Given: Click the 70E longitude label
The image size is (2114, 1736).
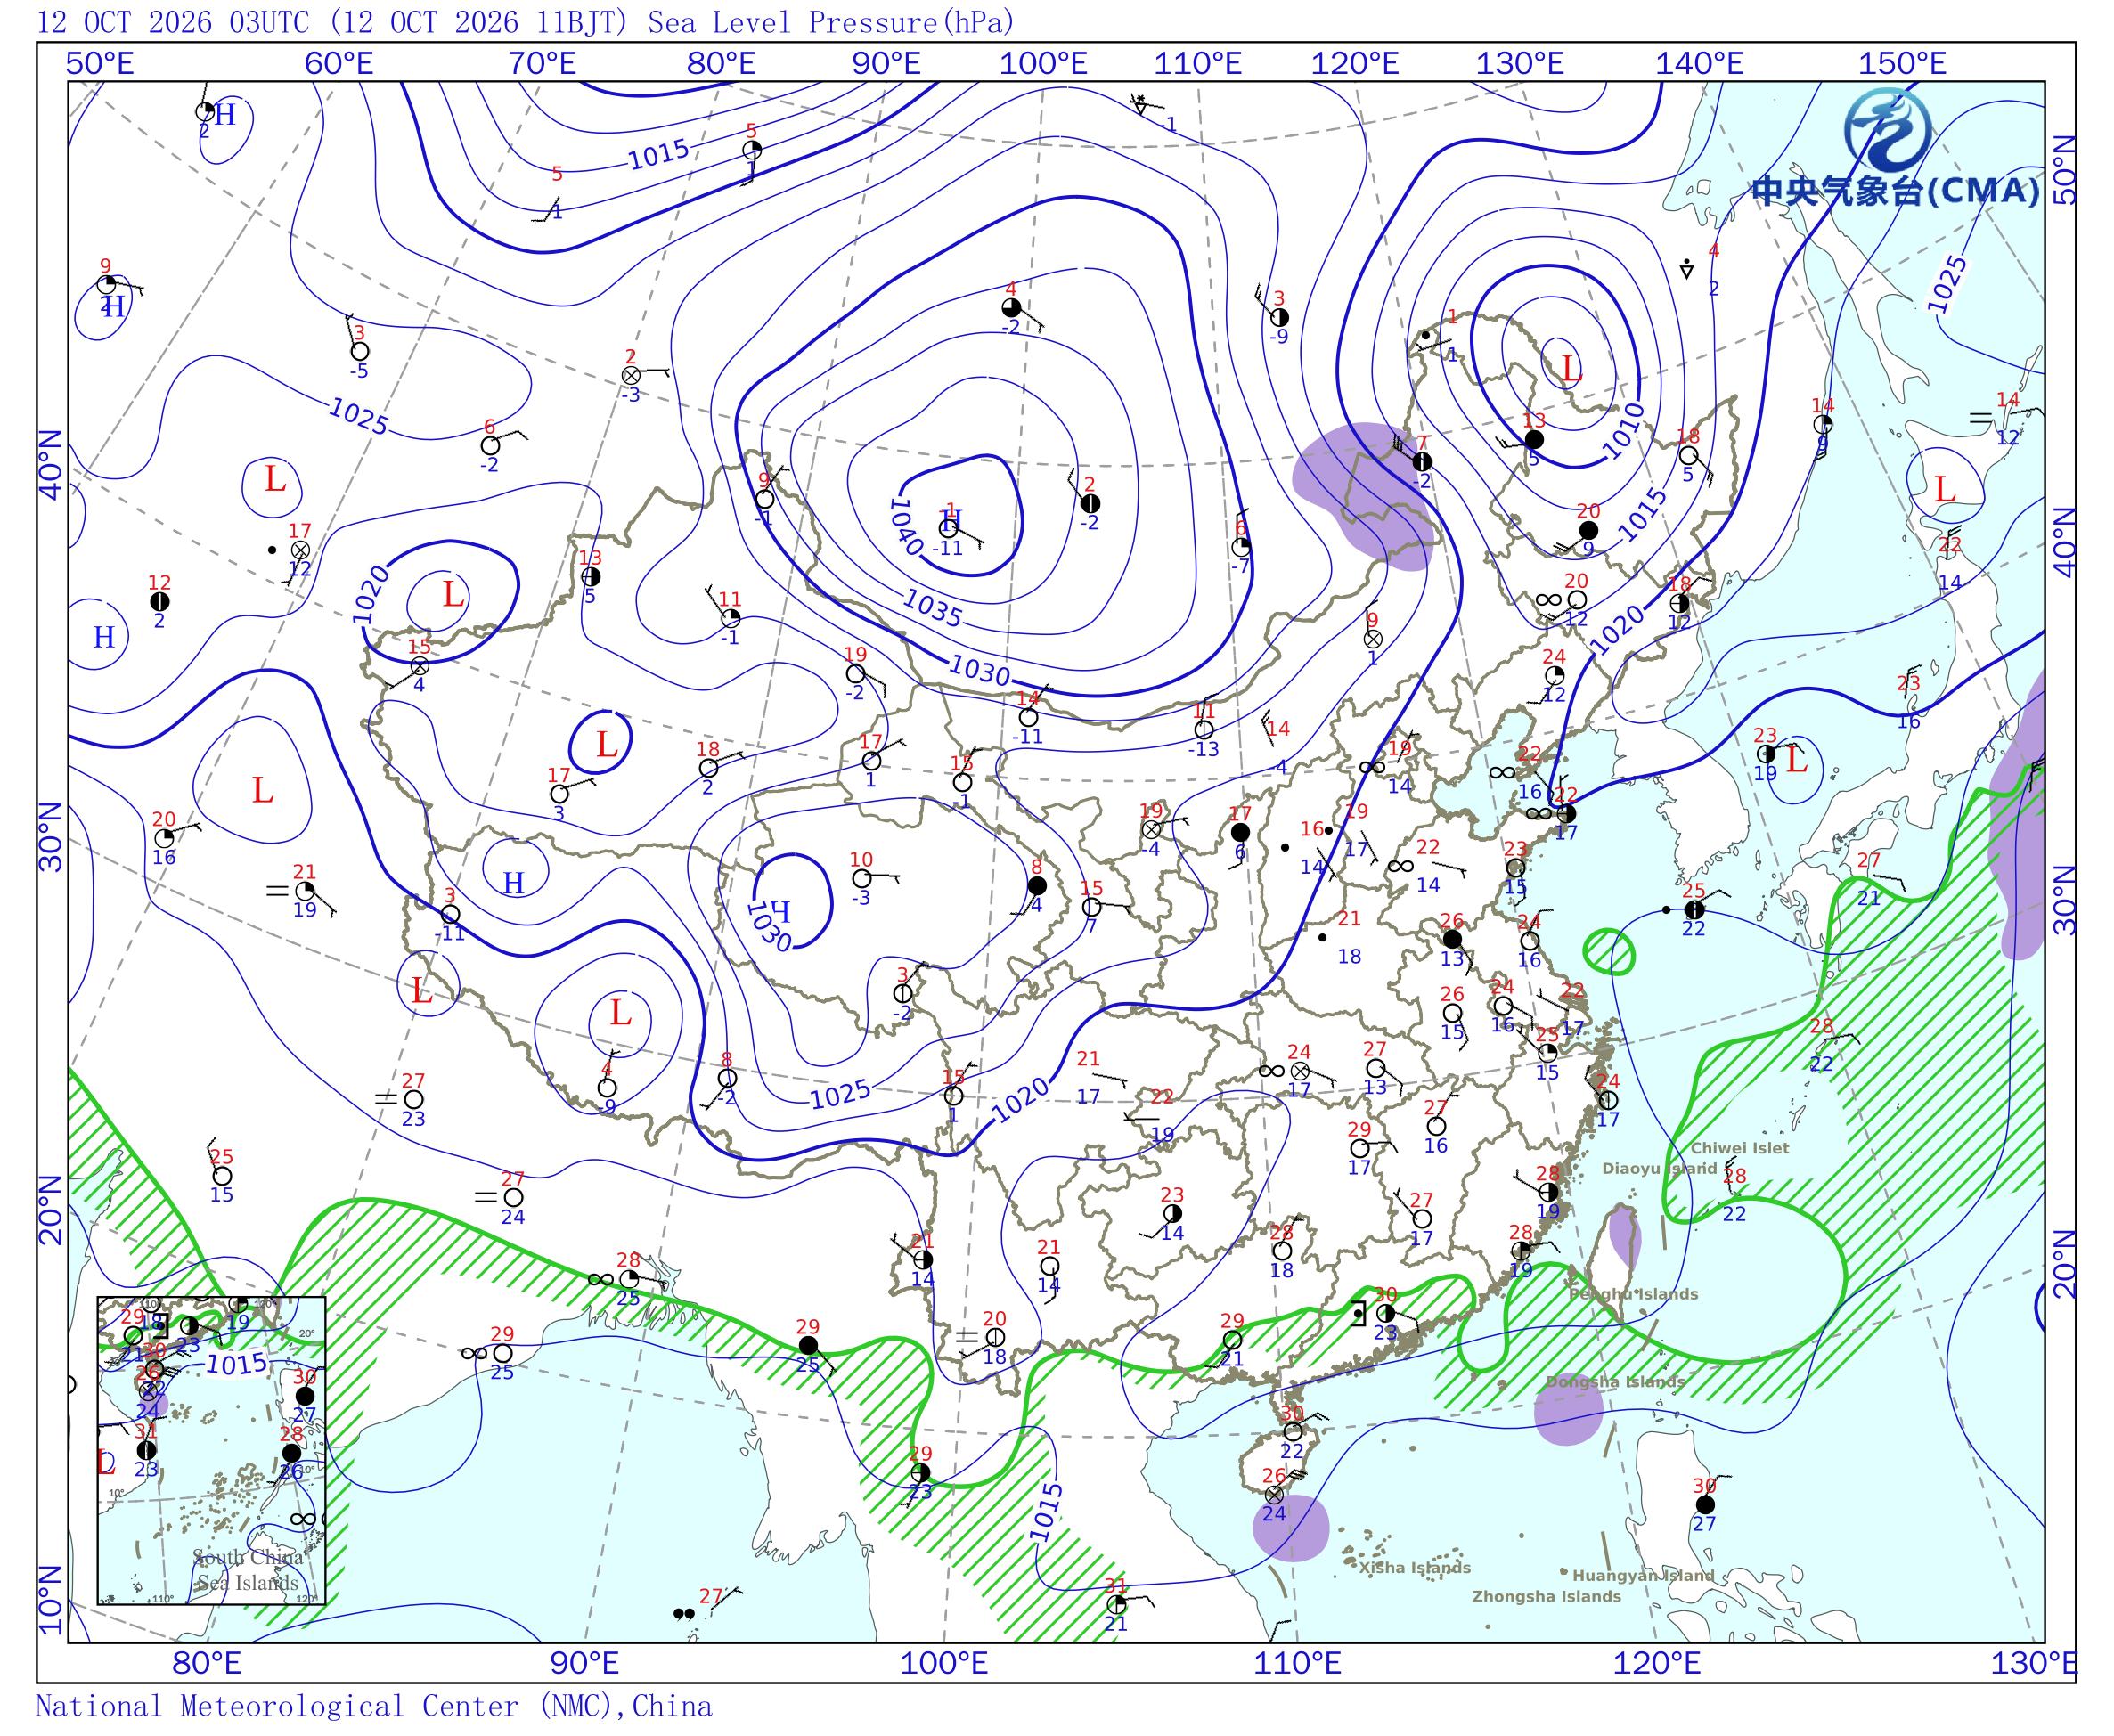Looking at the screenshot, I should (x=542, y=63).
